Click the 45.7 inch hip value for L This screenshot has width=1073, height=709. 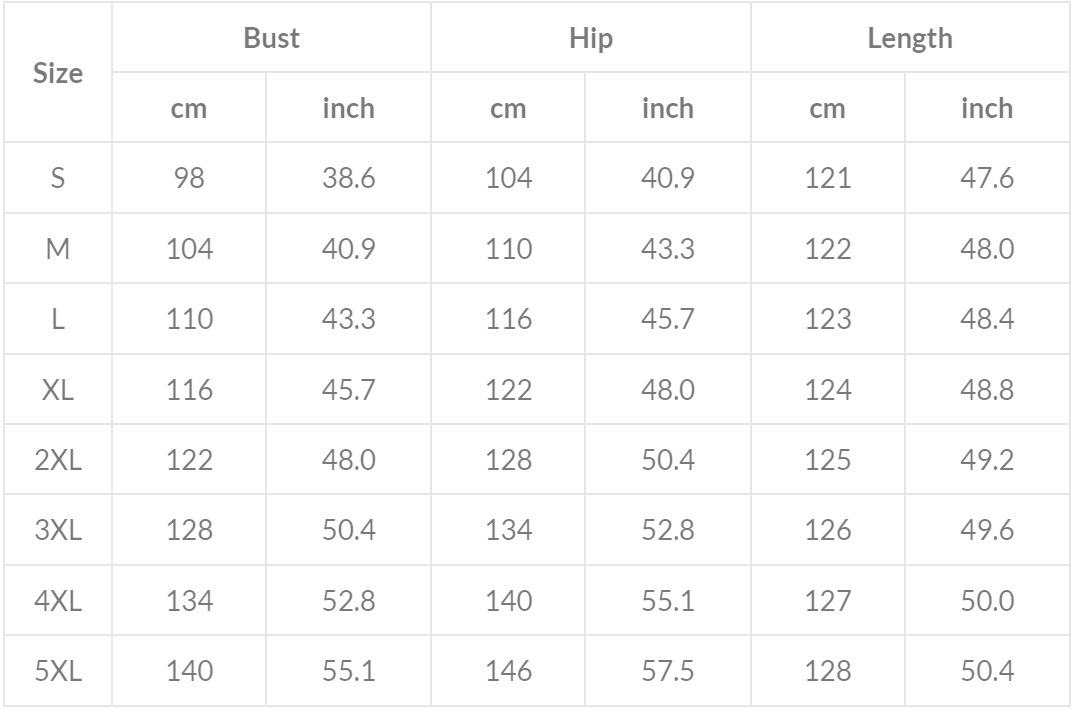point(667,319)
